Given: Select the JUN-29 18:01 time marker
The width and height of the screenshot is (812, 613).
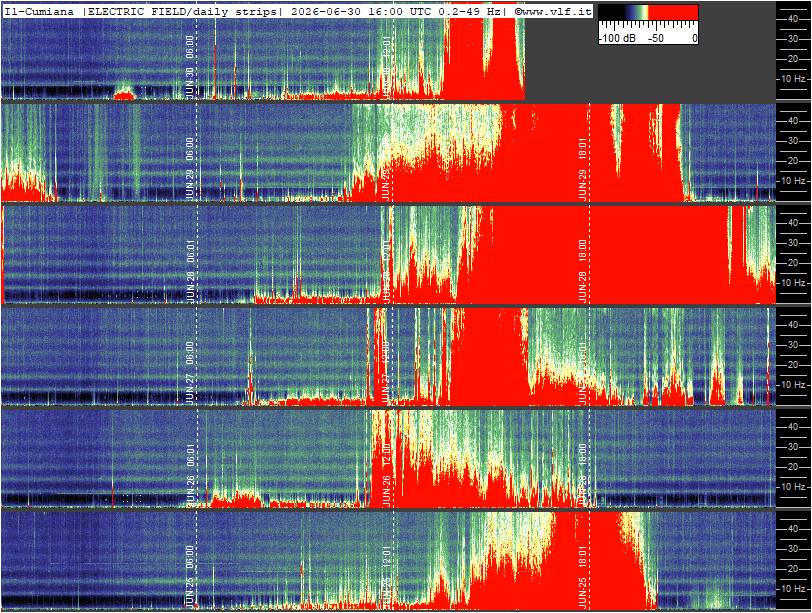Looking at the screenshot, I should 583,169.
